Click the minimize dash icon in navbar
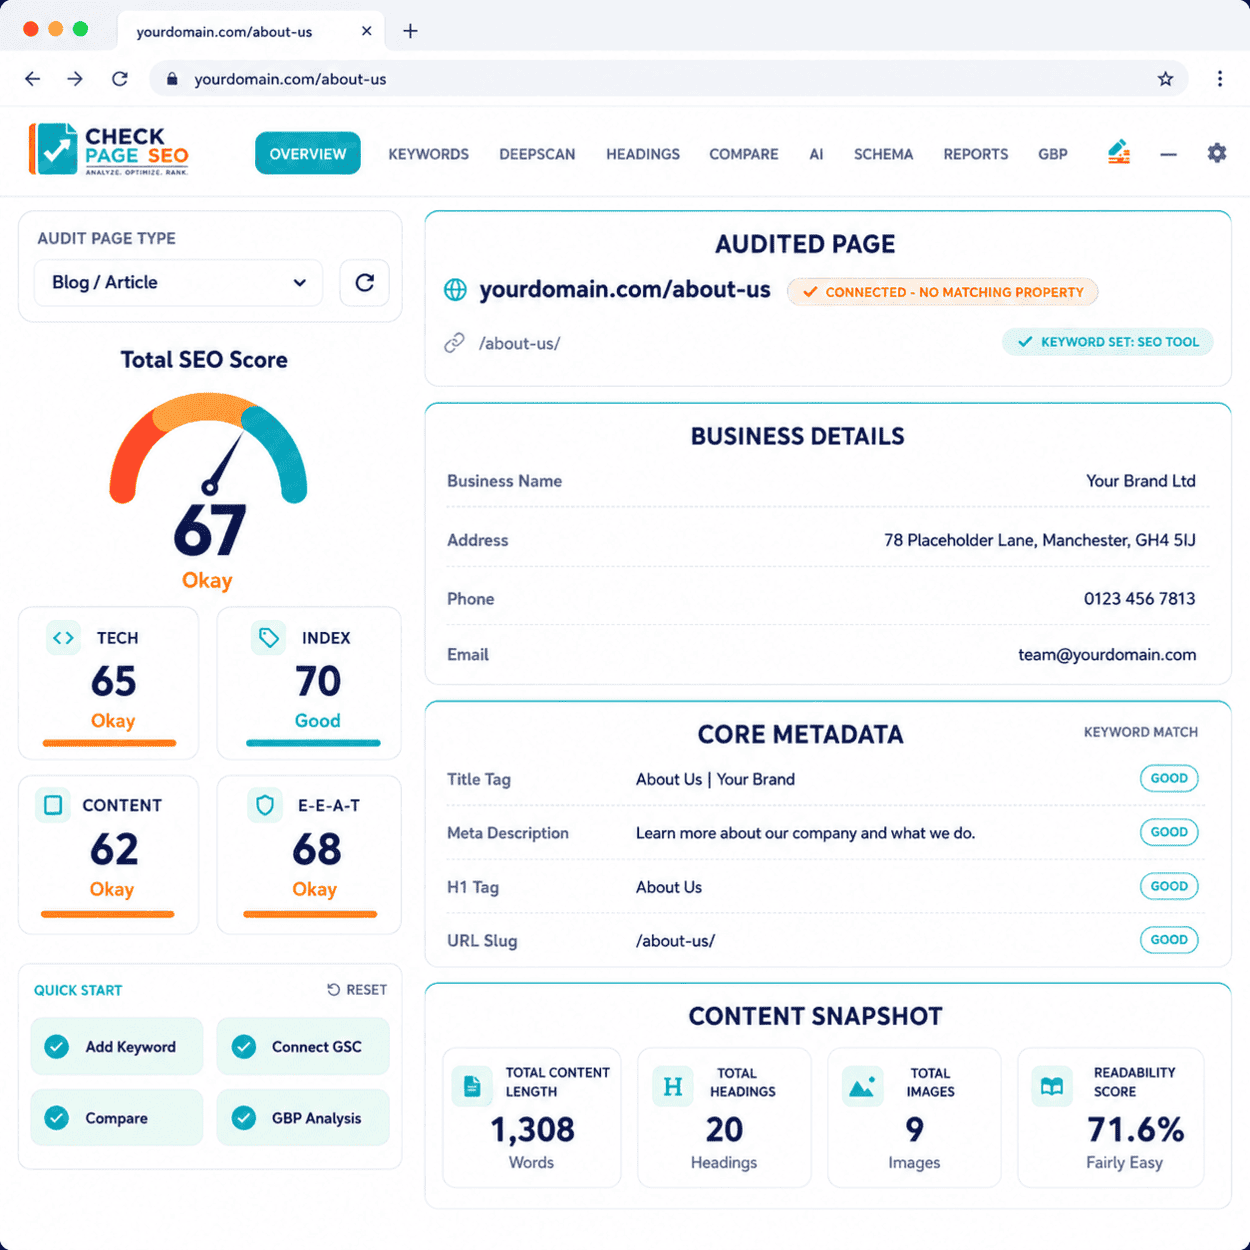 point(1168,154)
